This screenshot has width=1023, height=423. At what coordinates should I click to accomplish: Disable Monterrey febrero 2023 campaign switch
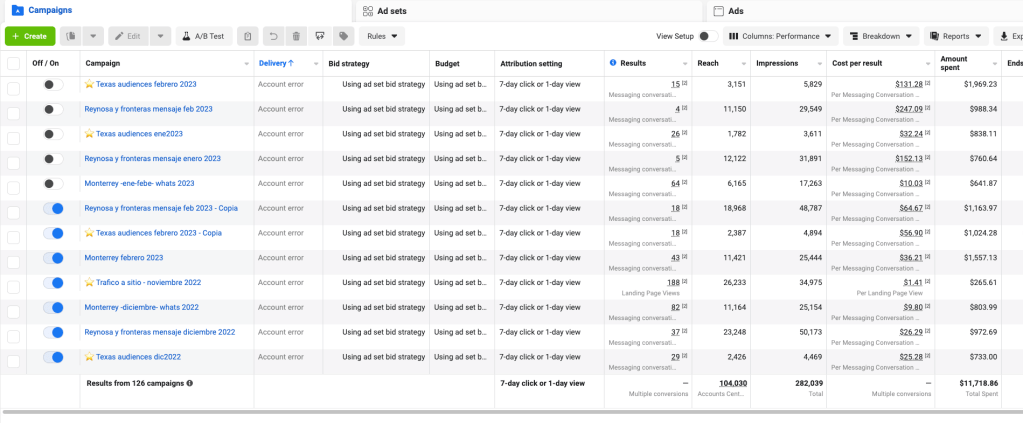[53, 258]
